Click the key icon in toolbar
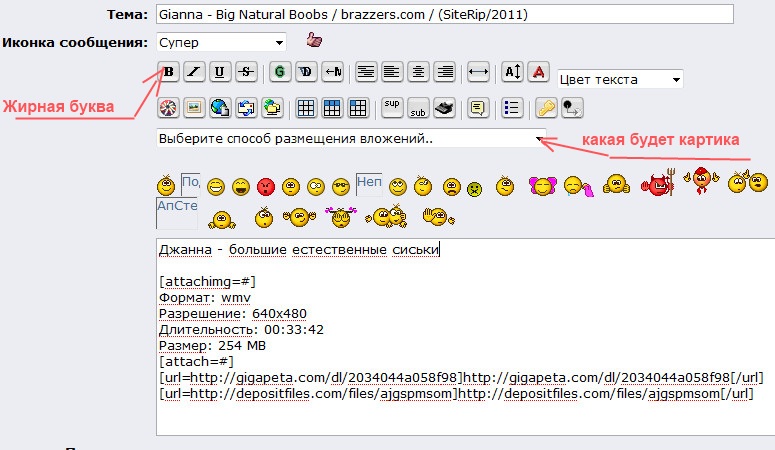The height and width of the screenshot is (450, 775). [x=546, y=107]
